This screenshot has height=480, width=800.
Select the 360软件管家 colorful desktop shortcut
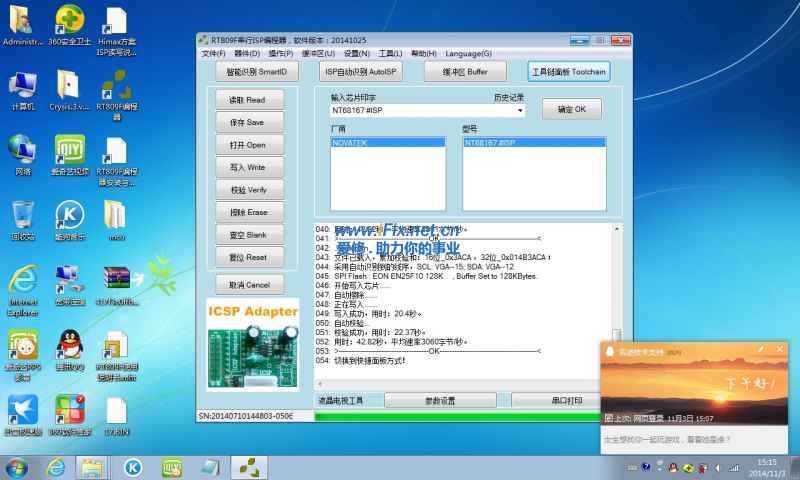(70, 416)
